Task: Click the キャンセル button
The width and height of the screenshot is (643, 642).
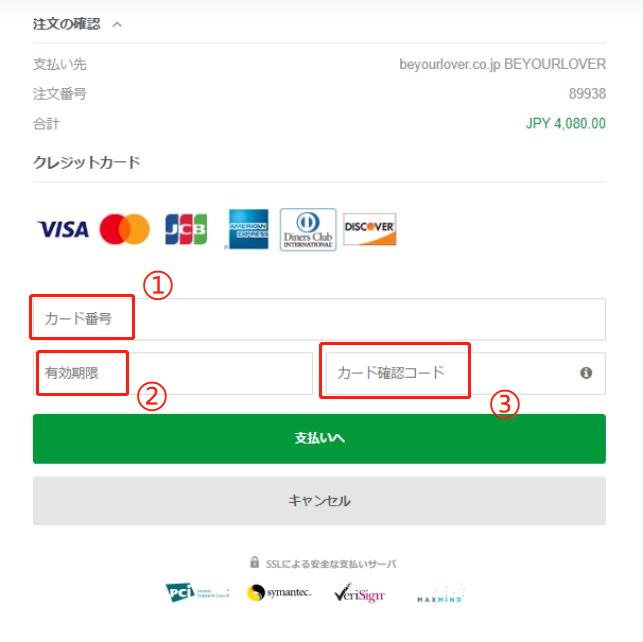Action: [319, 501]
